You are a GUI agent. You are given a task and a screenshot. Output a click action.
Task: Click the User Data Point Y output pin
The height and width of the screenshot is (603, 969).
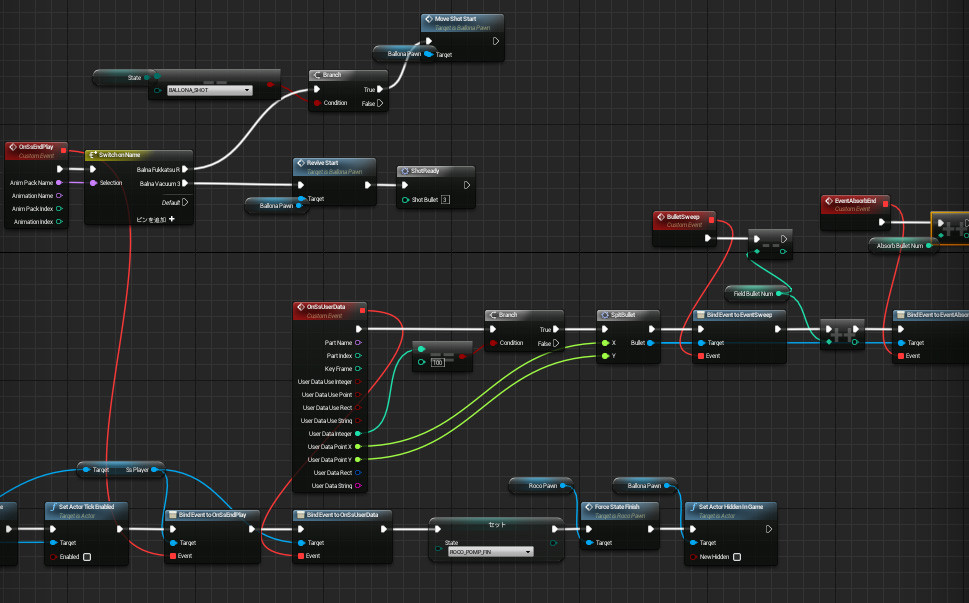click(x=358, y=460)
